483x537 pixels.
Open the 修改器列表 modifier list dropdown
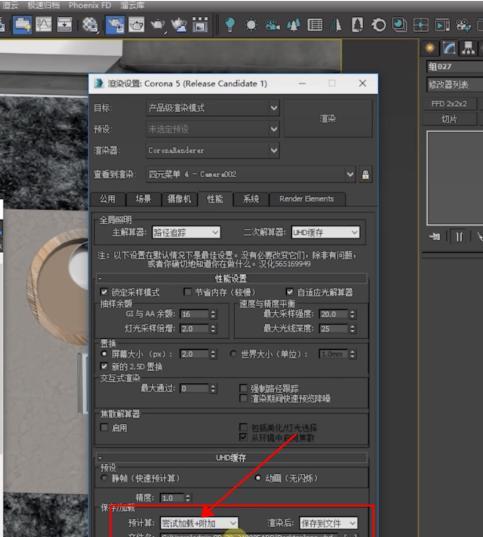[455, 84]
